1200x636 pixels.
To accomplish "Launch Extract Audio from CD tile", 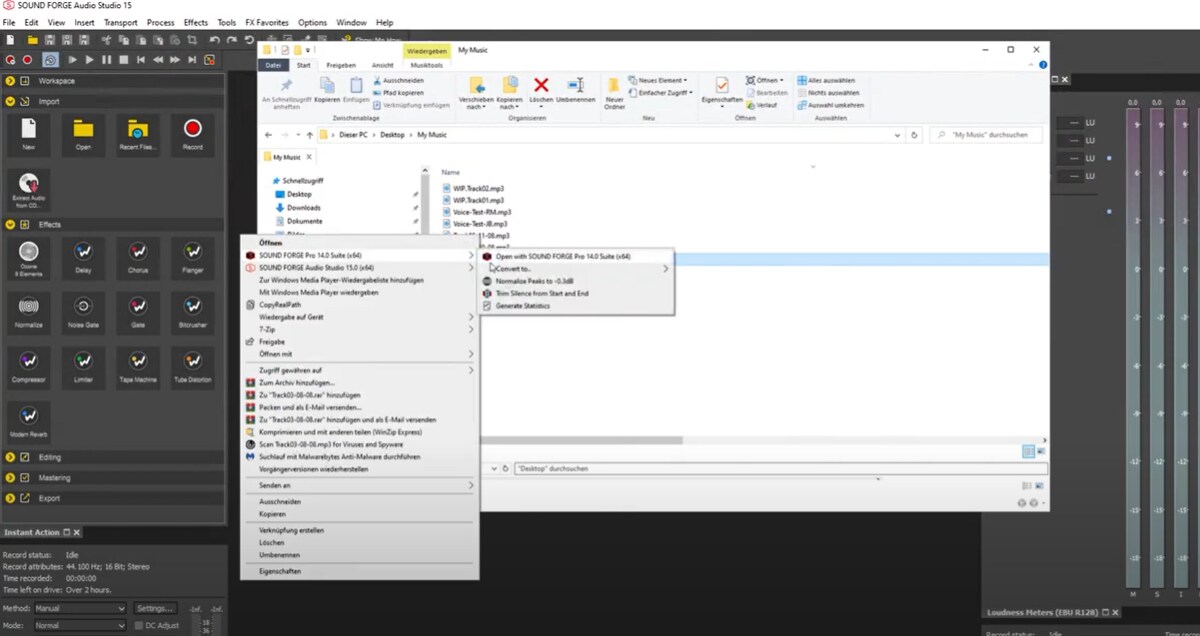I will click(x=29, y=188).
